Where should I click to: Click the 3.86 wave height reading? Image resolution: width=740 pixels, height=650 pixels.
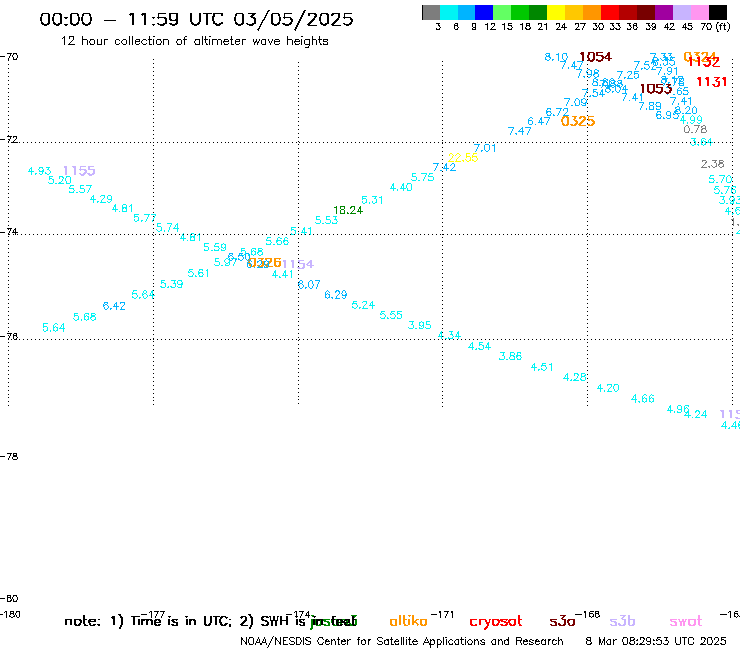click(510, 356)
